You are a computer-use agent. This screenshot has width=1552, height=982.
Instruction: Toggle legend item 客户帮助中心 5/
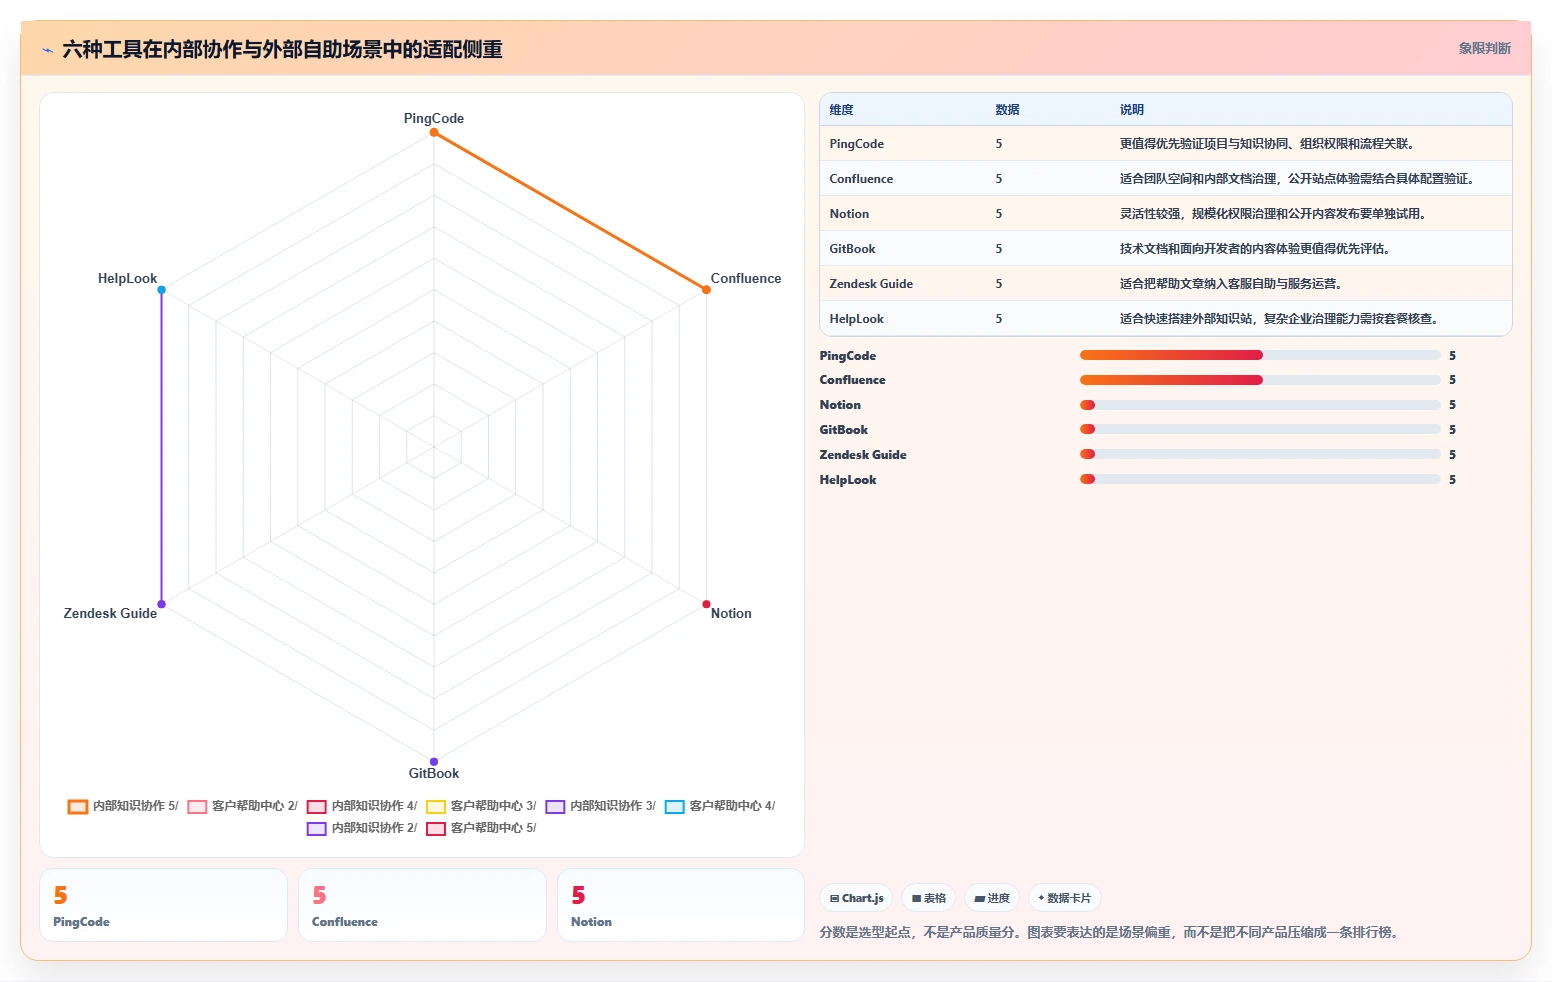481,828
